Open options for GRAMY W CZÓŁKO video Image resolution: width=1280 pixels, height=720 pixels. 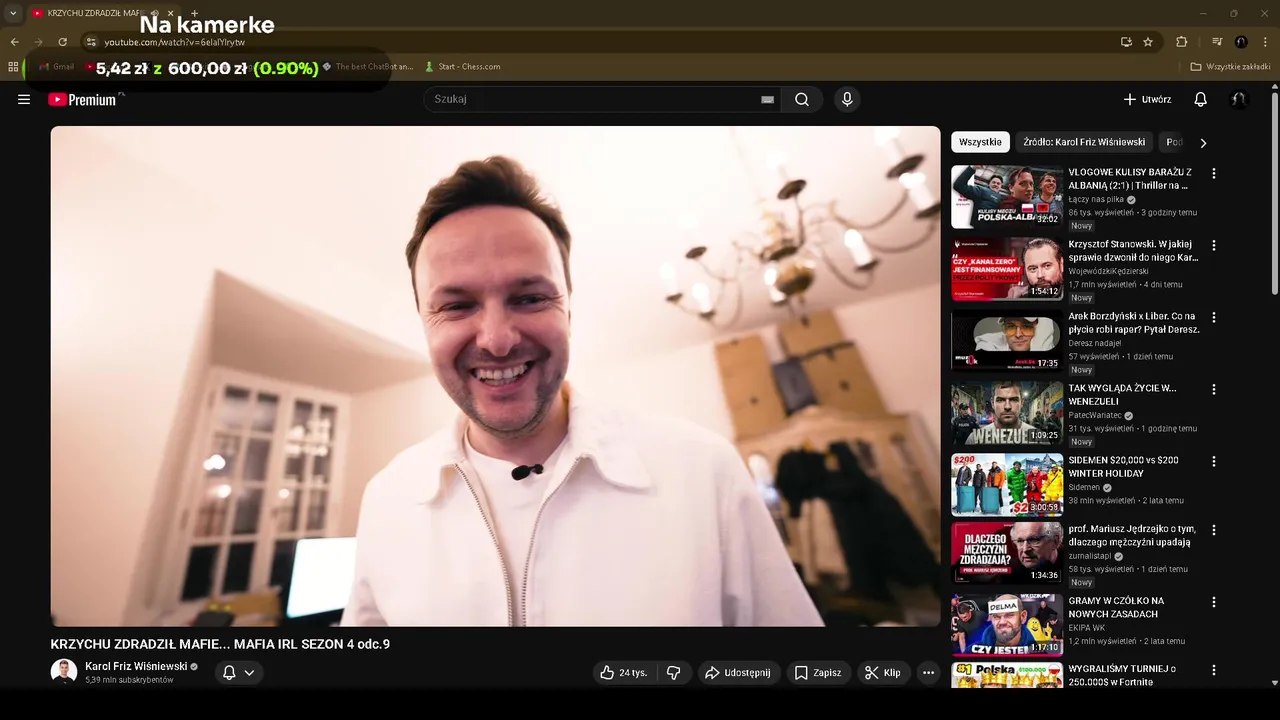pos(1214,602)
